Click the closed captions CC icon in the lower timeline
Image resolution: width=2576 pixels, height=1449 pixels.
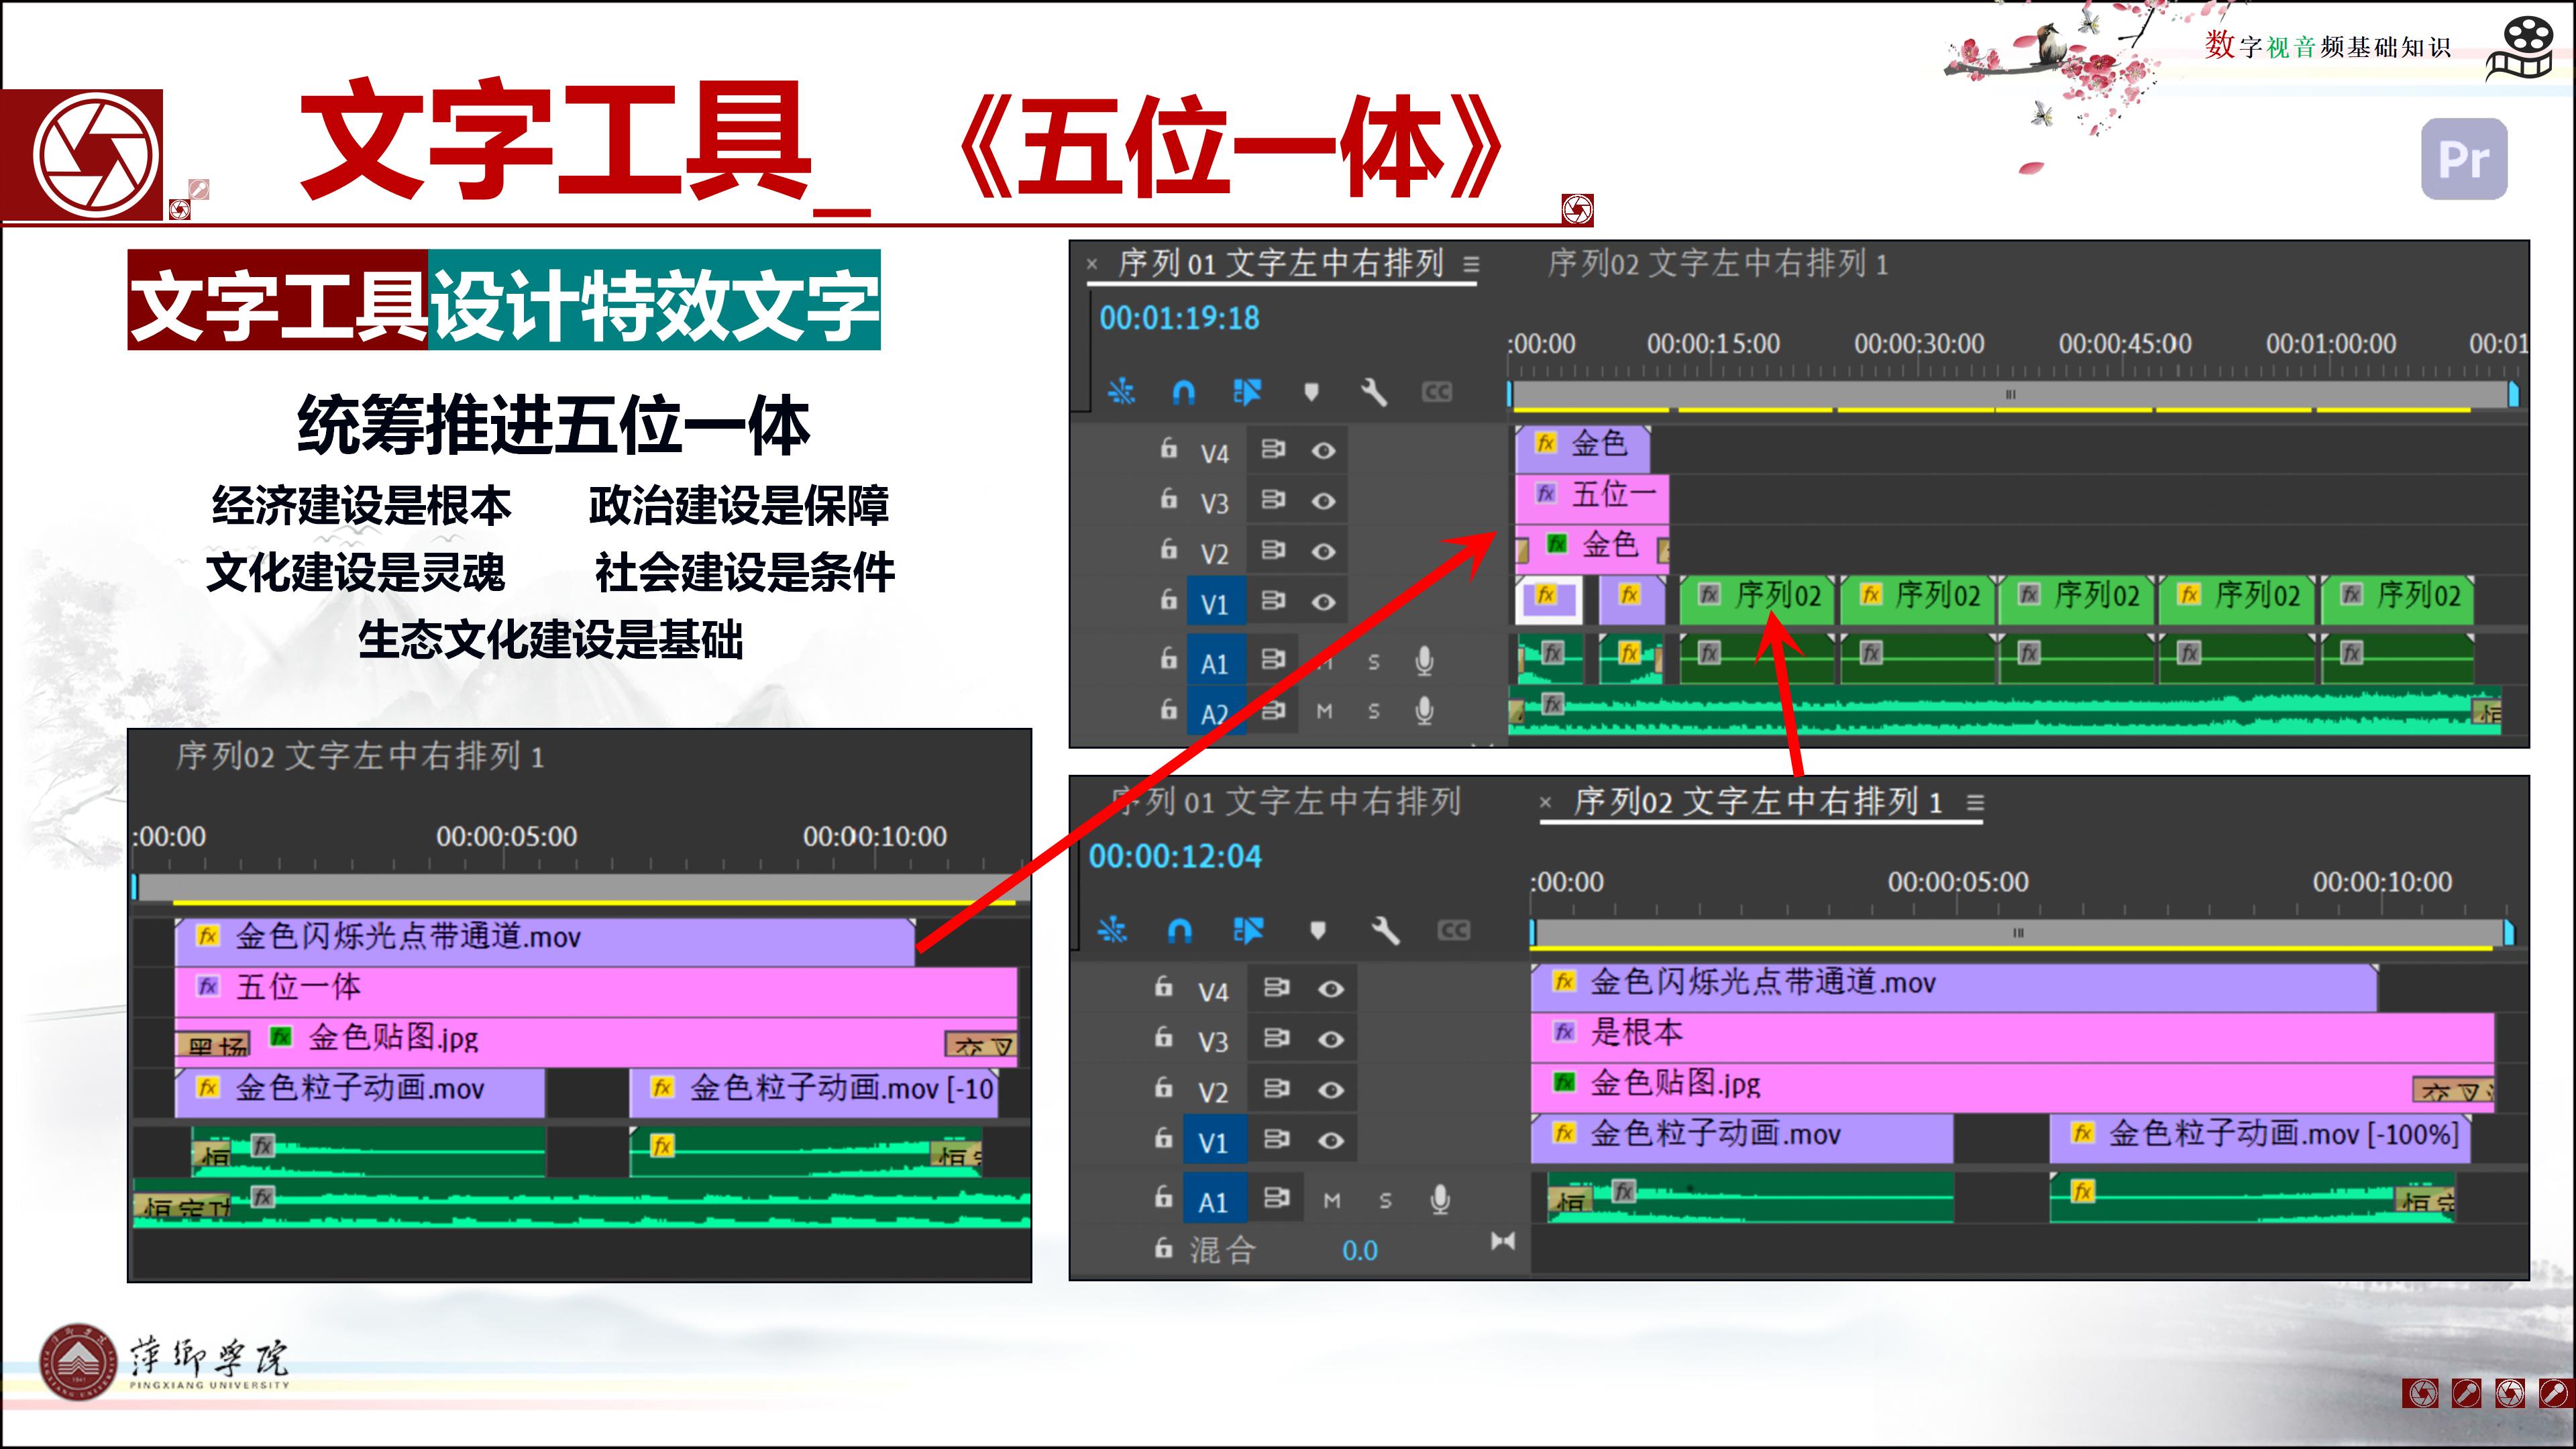point(1453,931)
